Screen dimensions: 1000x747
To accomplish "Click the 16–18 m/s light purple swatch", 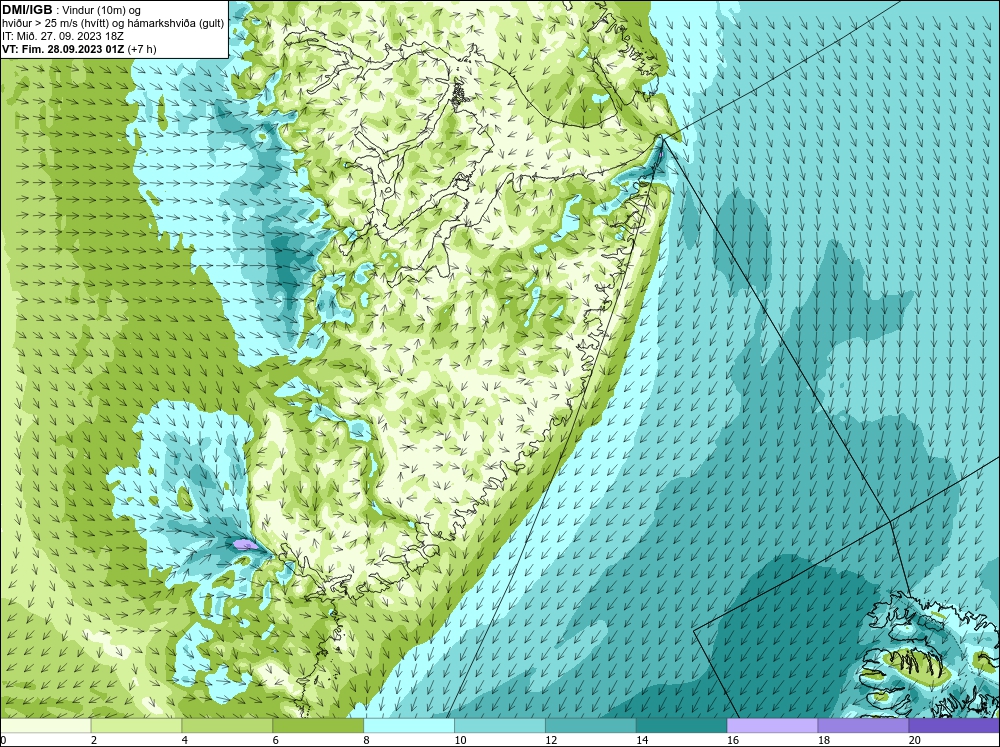I will 772,725.
